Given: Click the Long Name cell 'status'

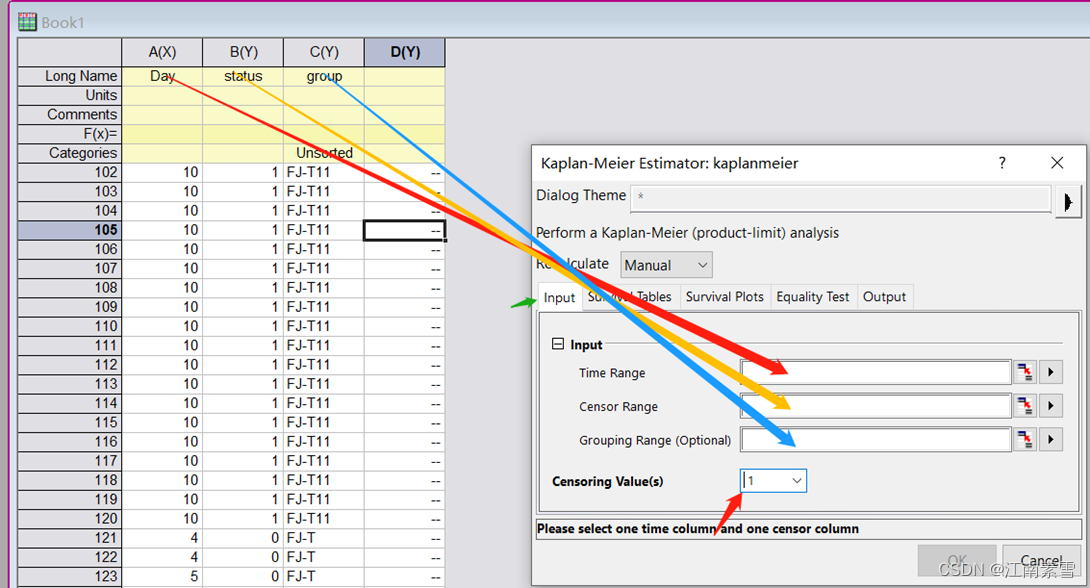Looking at the screenshot, I should pyautogui.click(x=243, y=76).
